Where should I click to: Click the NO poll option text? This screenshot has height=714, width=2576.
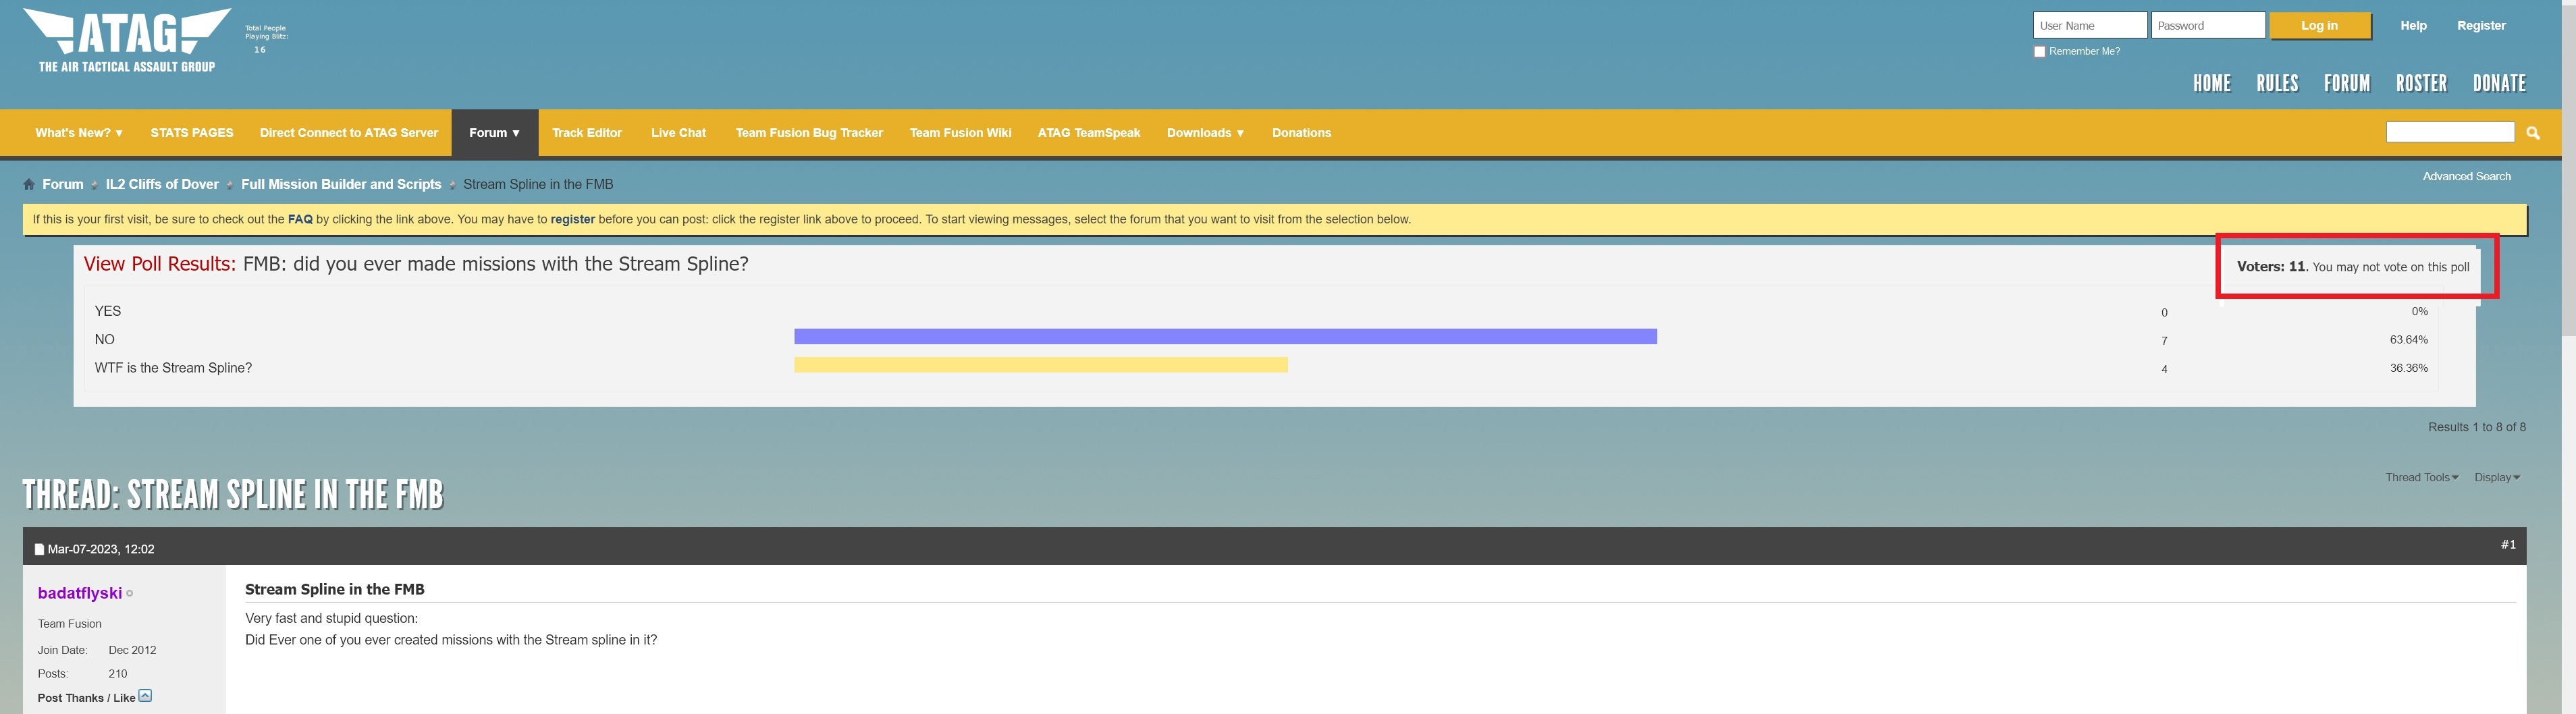tap(105, 339)
